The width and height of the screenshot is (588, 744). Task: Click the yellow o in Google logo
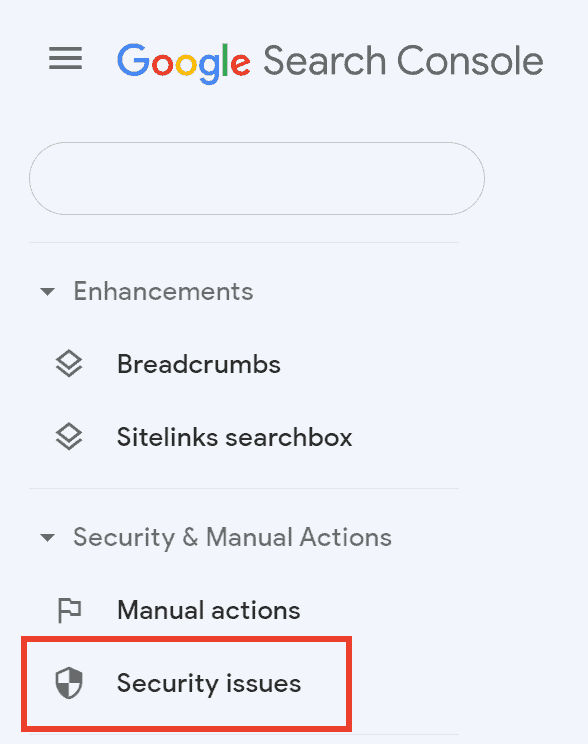point(187,65)
